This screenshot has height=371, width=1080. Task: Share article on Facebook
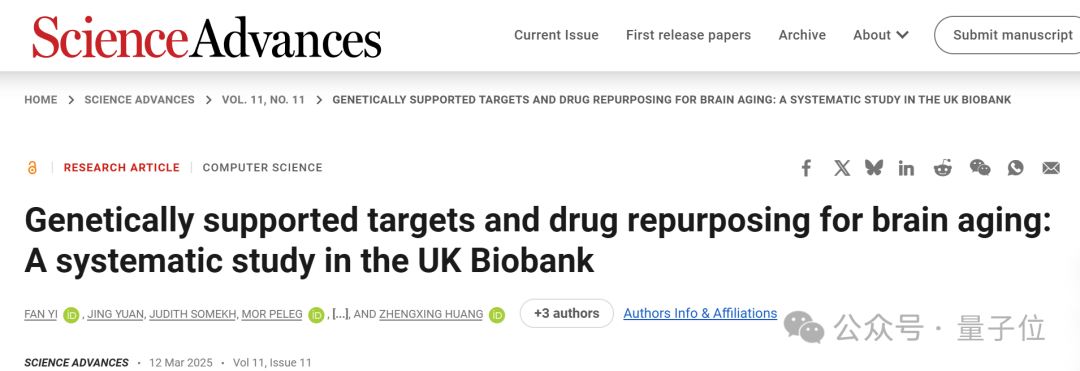pos(806,167)
